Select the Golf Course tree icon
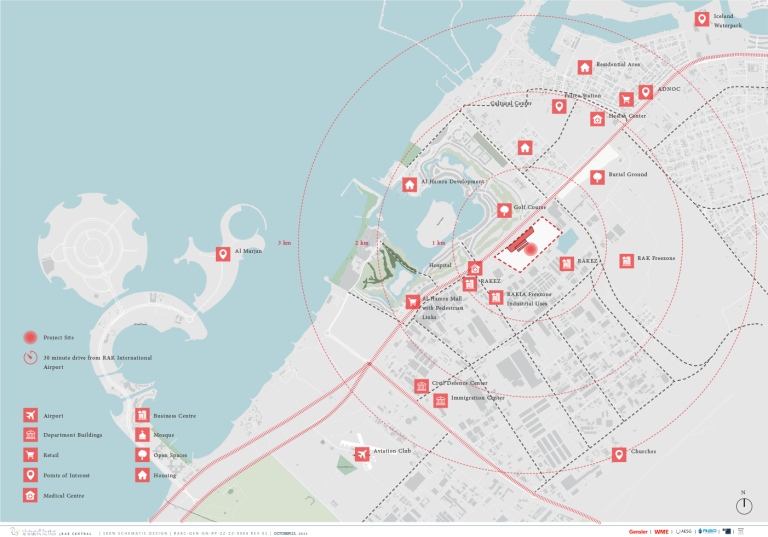 (504, 211)
